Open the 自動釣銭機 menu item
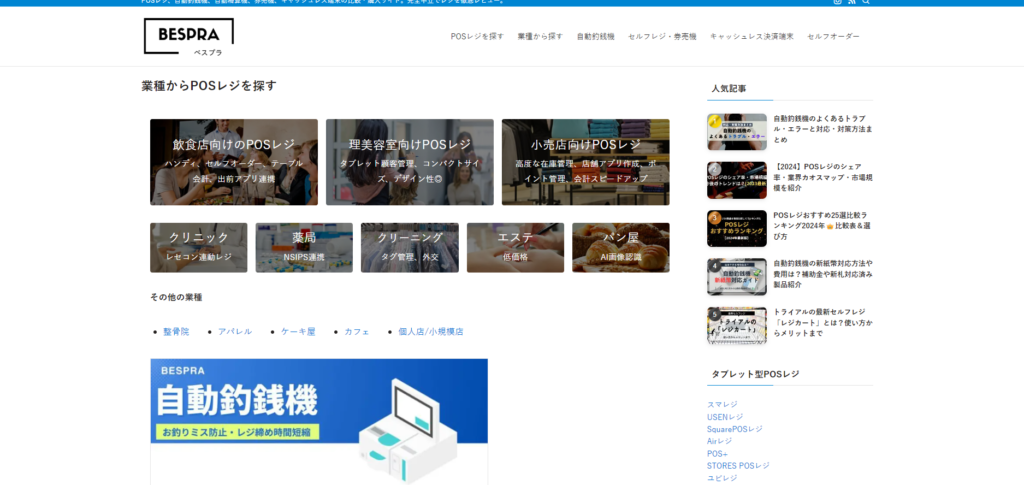Screen dimensions: 1024x485 (596, 37)
